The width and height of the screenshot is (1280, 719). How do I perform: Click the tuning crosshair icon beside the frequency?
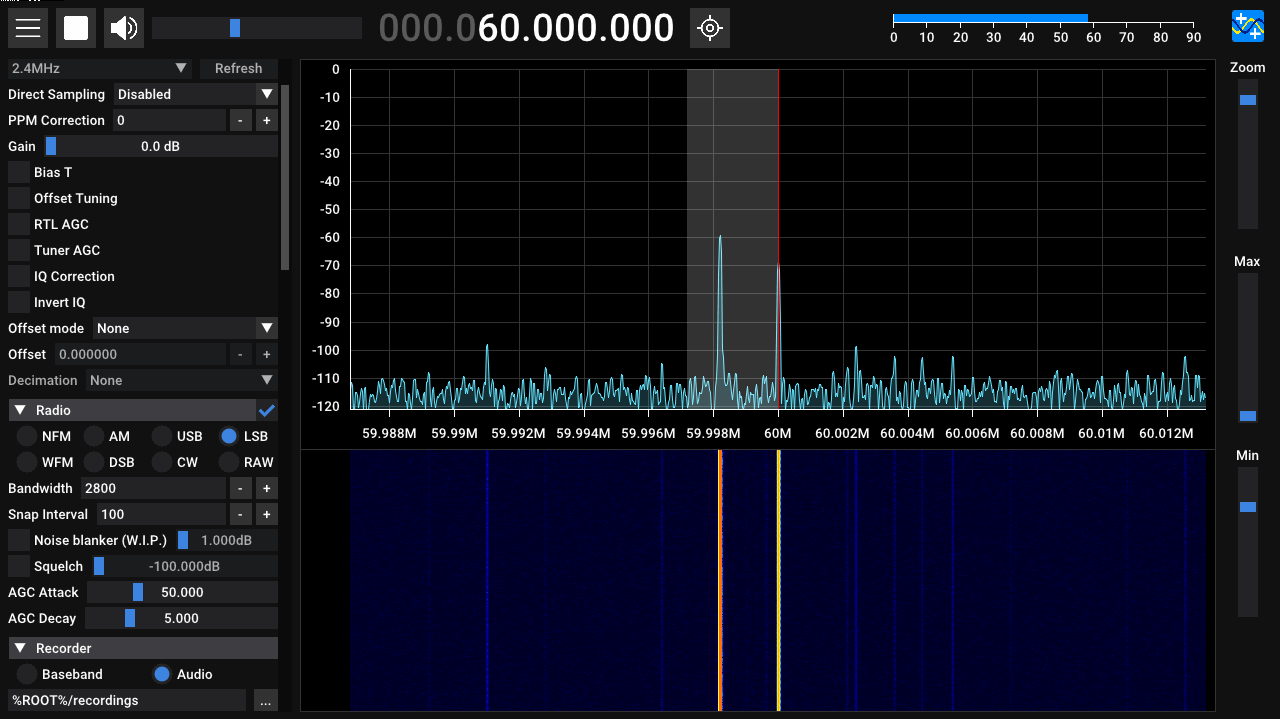pyautogui.click(x=710, y=27)
